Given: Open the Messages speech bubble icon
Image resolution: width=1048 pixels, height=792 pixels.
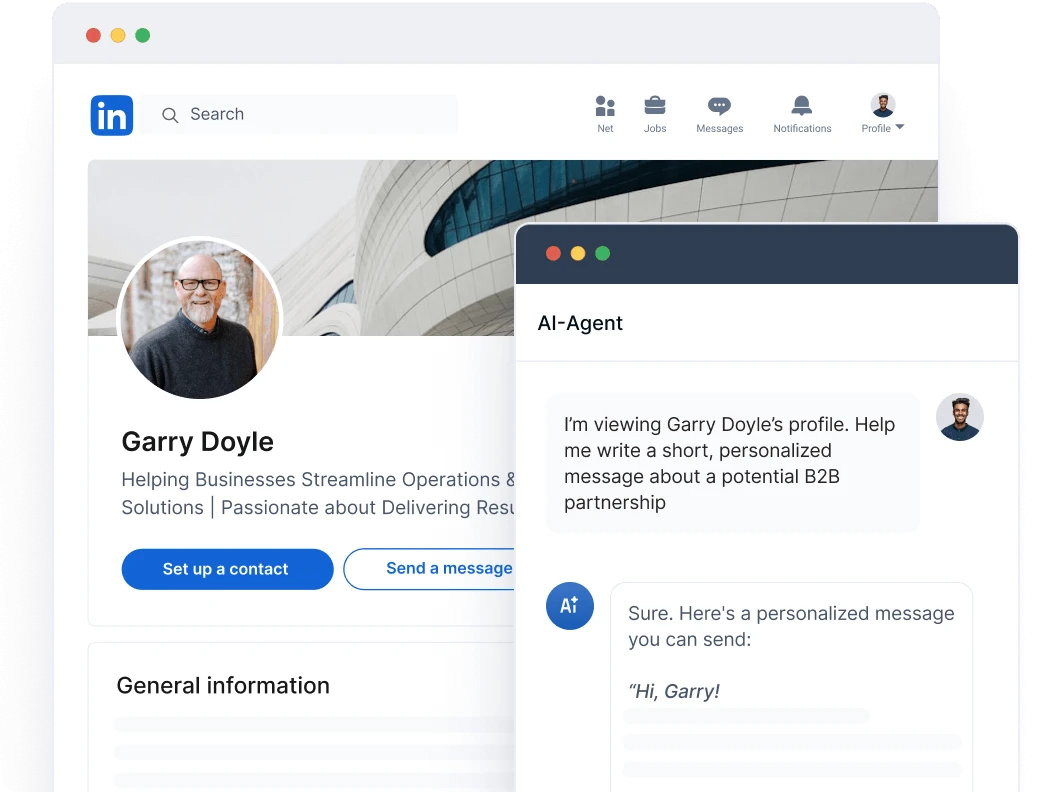Looking at the screenshot, I should coord(719,106).
